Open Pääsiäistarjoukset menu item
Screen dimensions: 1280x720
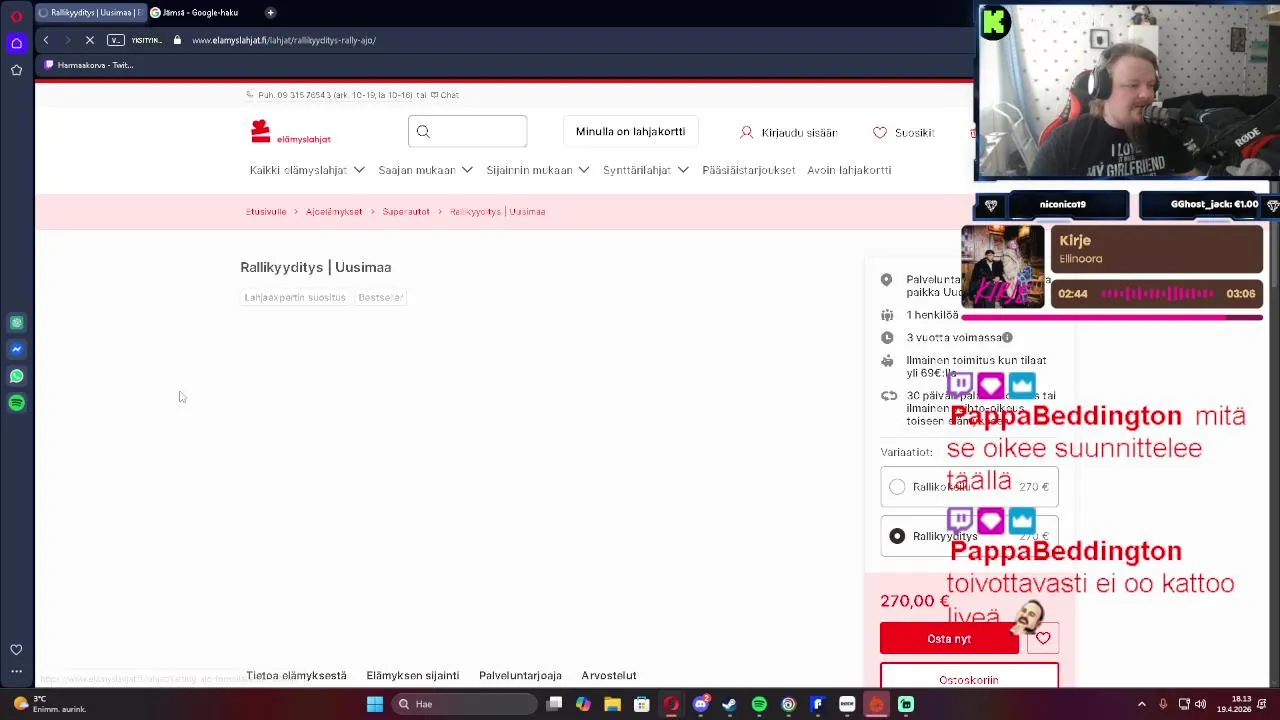[x=748, y=170]
